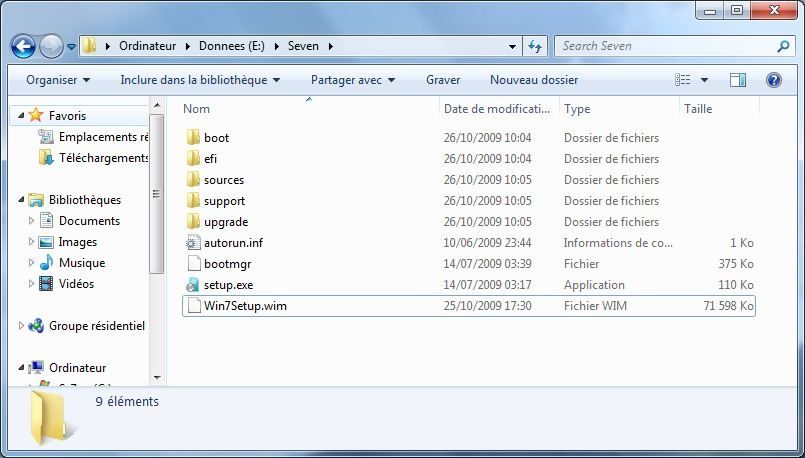Screen dimensions: 805x458
Task: Expand the Documents library node
Action: pos(31,221)
